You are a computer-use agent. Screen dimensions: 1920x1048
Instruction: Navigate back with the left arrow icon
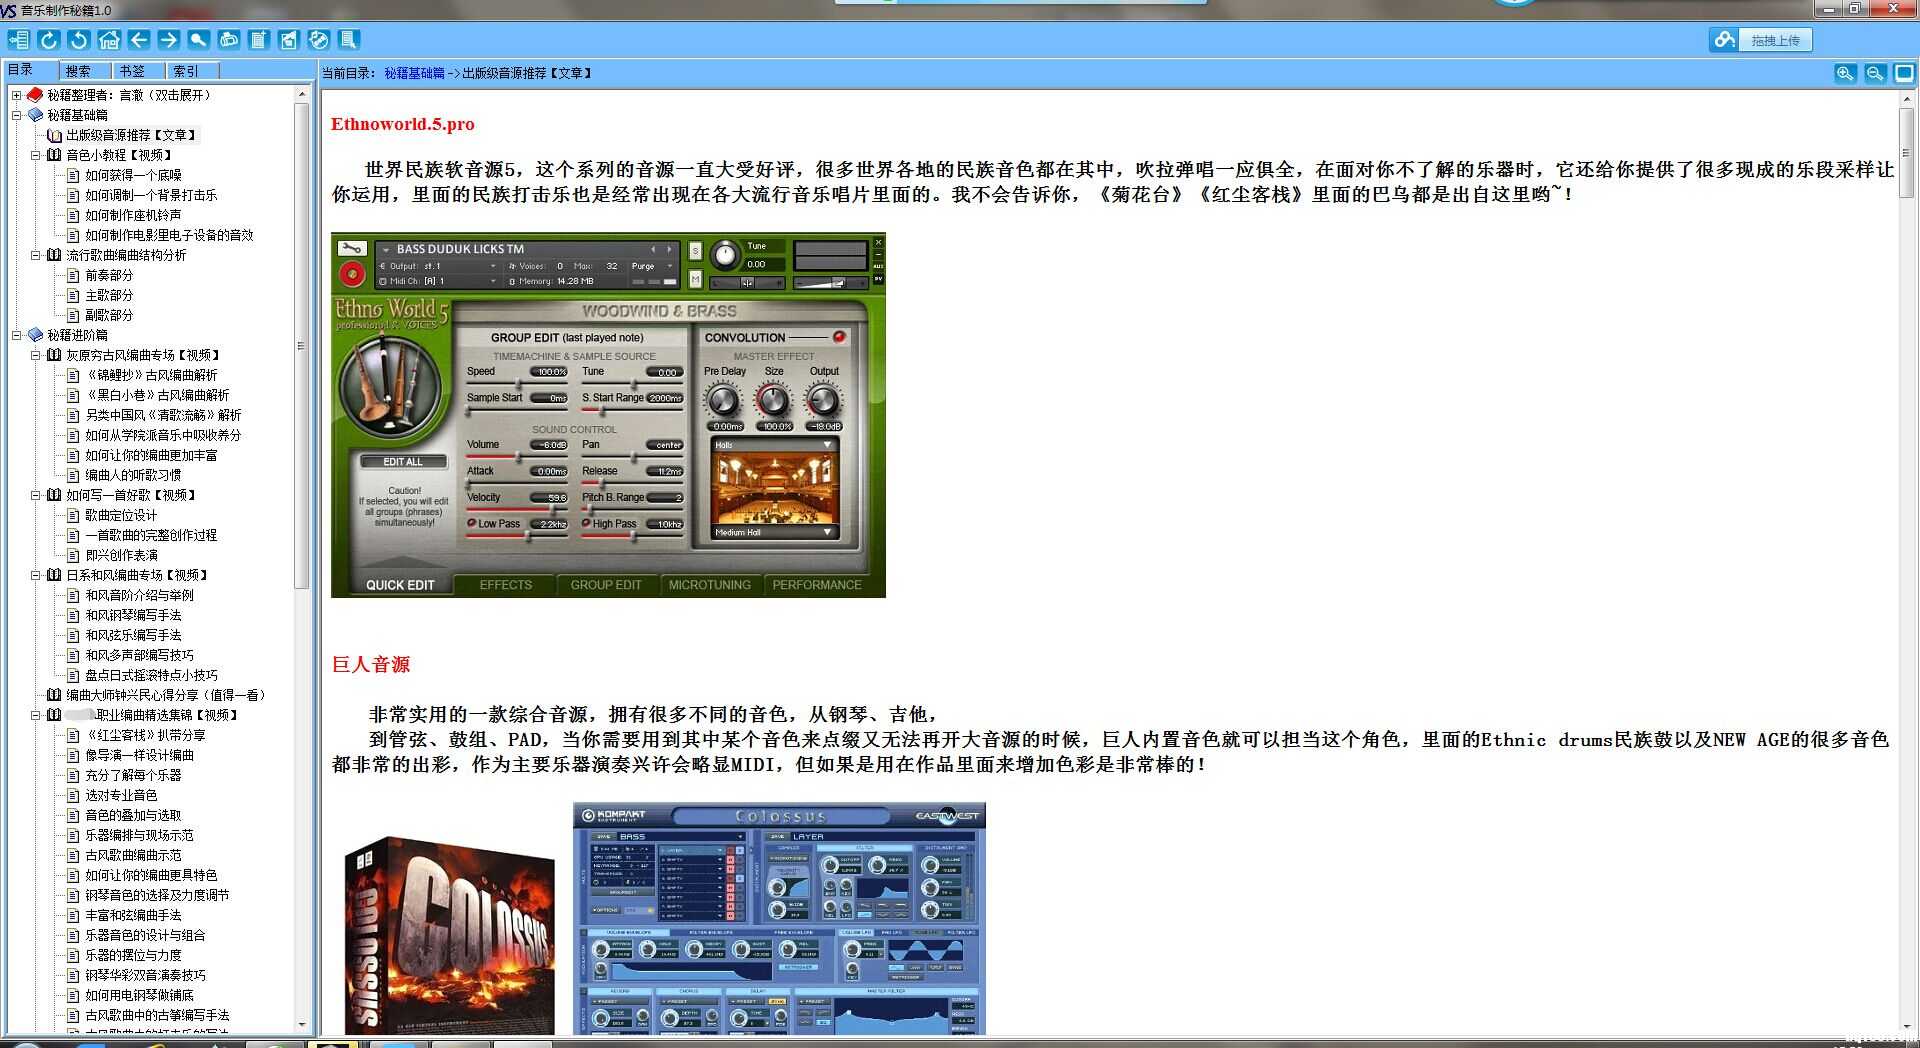(139, 40)
